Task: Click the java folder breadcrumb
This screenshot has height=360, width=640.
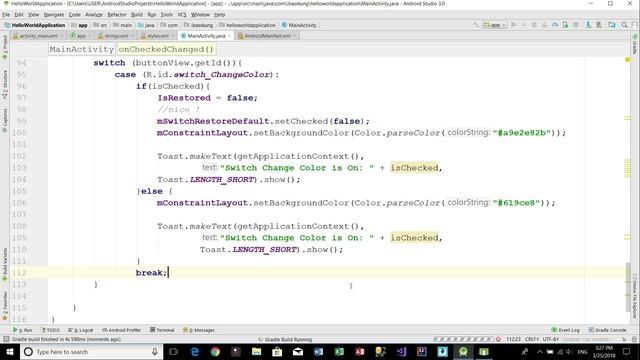Action: click(147, 25)
